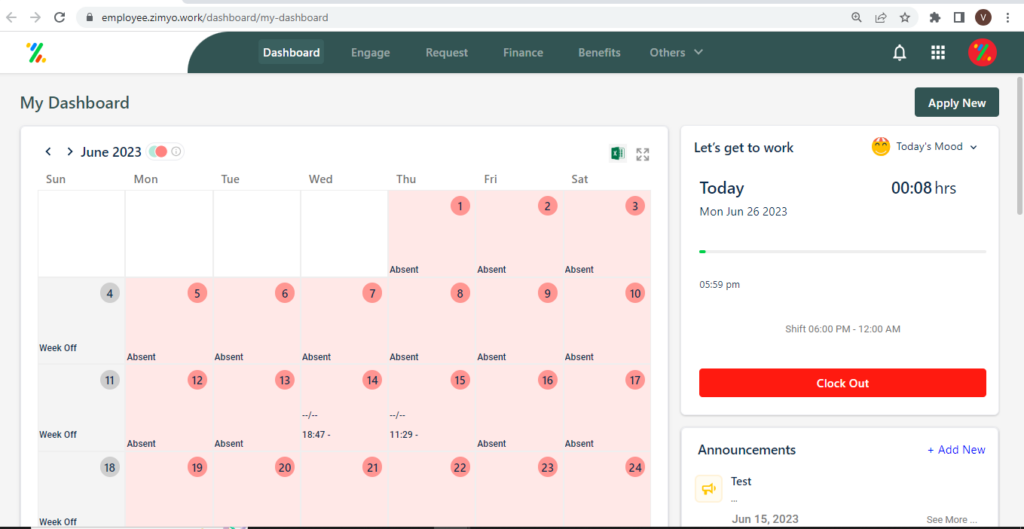Click the Jun 15, 2023 announcement date
This screenshot has width=1024, height=529.
point(765,519)
